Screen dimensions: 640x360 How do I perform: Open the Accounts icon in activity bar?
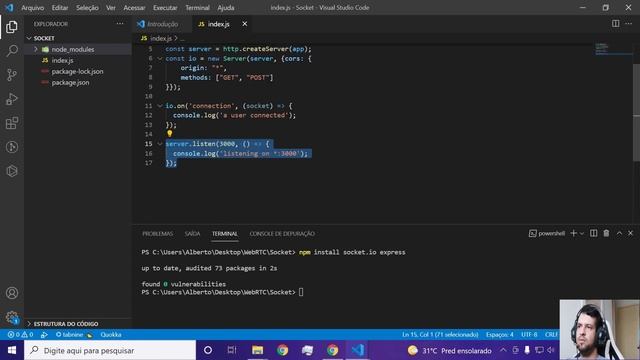click(x=12, y=293)
